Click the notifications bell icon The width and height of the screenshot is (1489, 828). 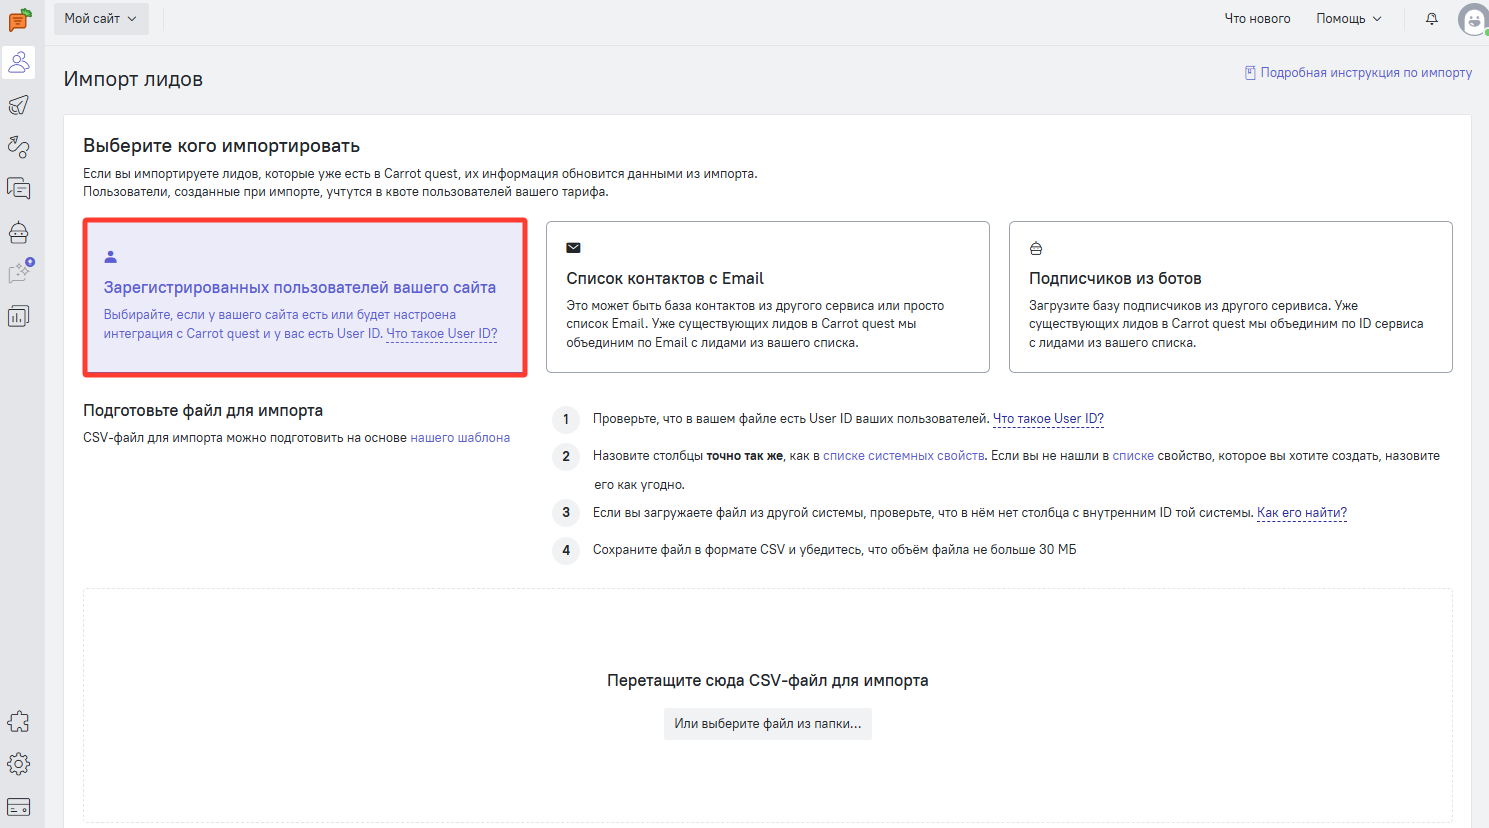[x=1431, y=19]
